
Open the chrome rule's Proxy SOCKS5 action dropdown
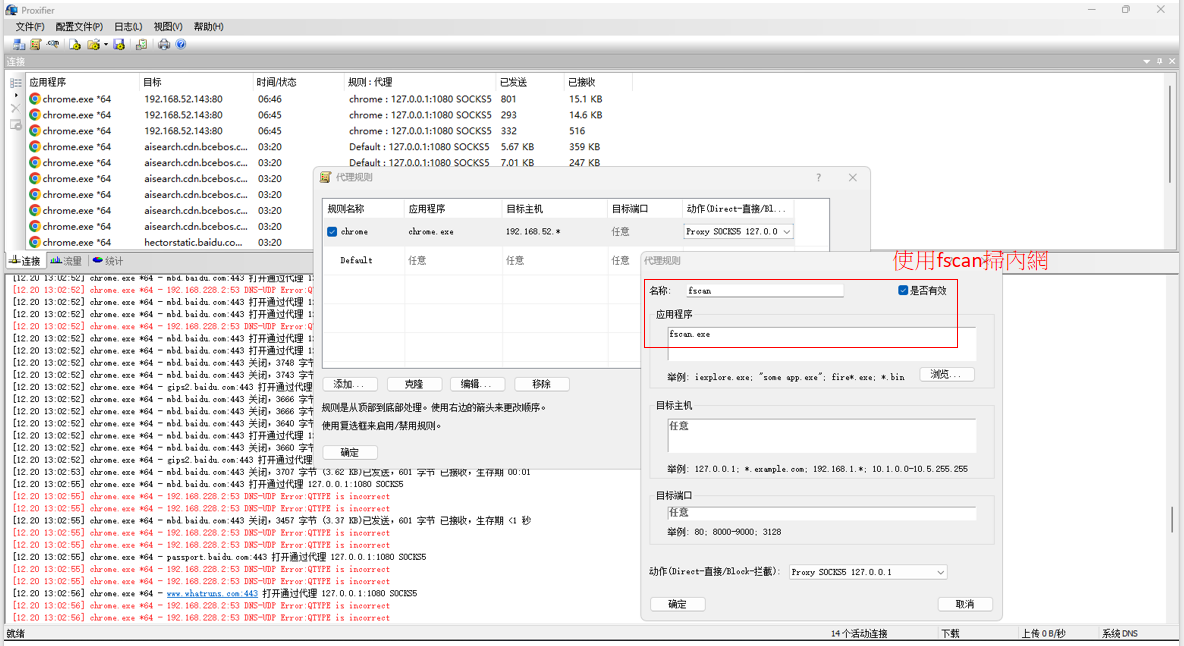[x=738, y=232]
